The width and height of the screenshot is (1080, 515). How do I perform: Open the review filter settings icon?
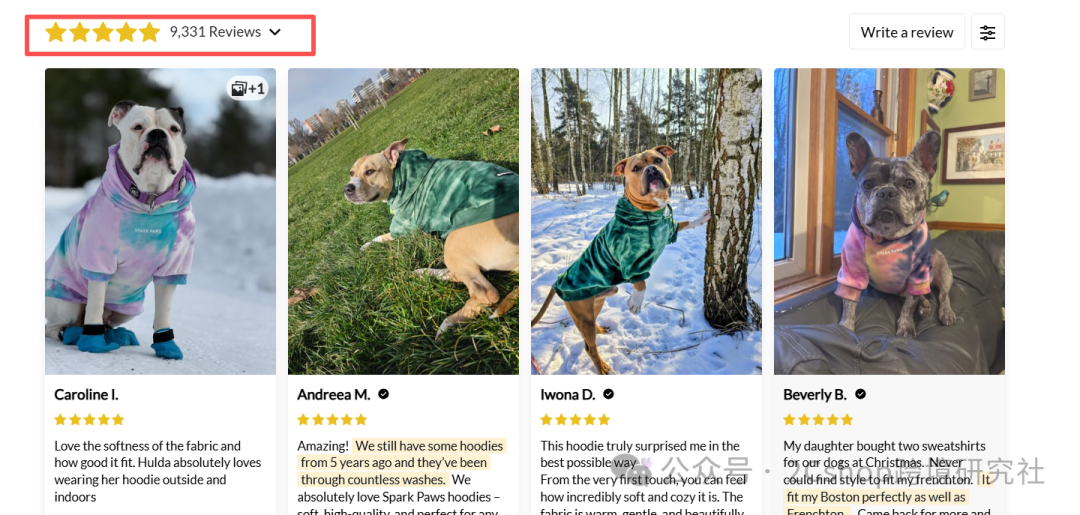[x=988, y=32]
